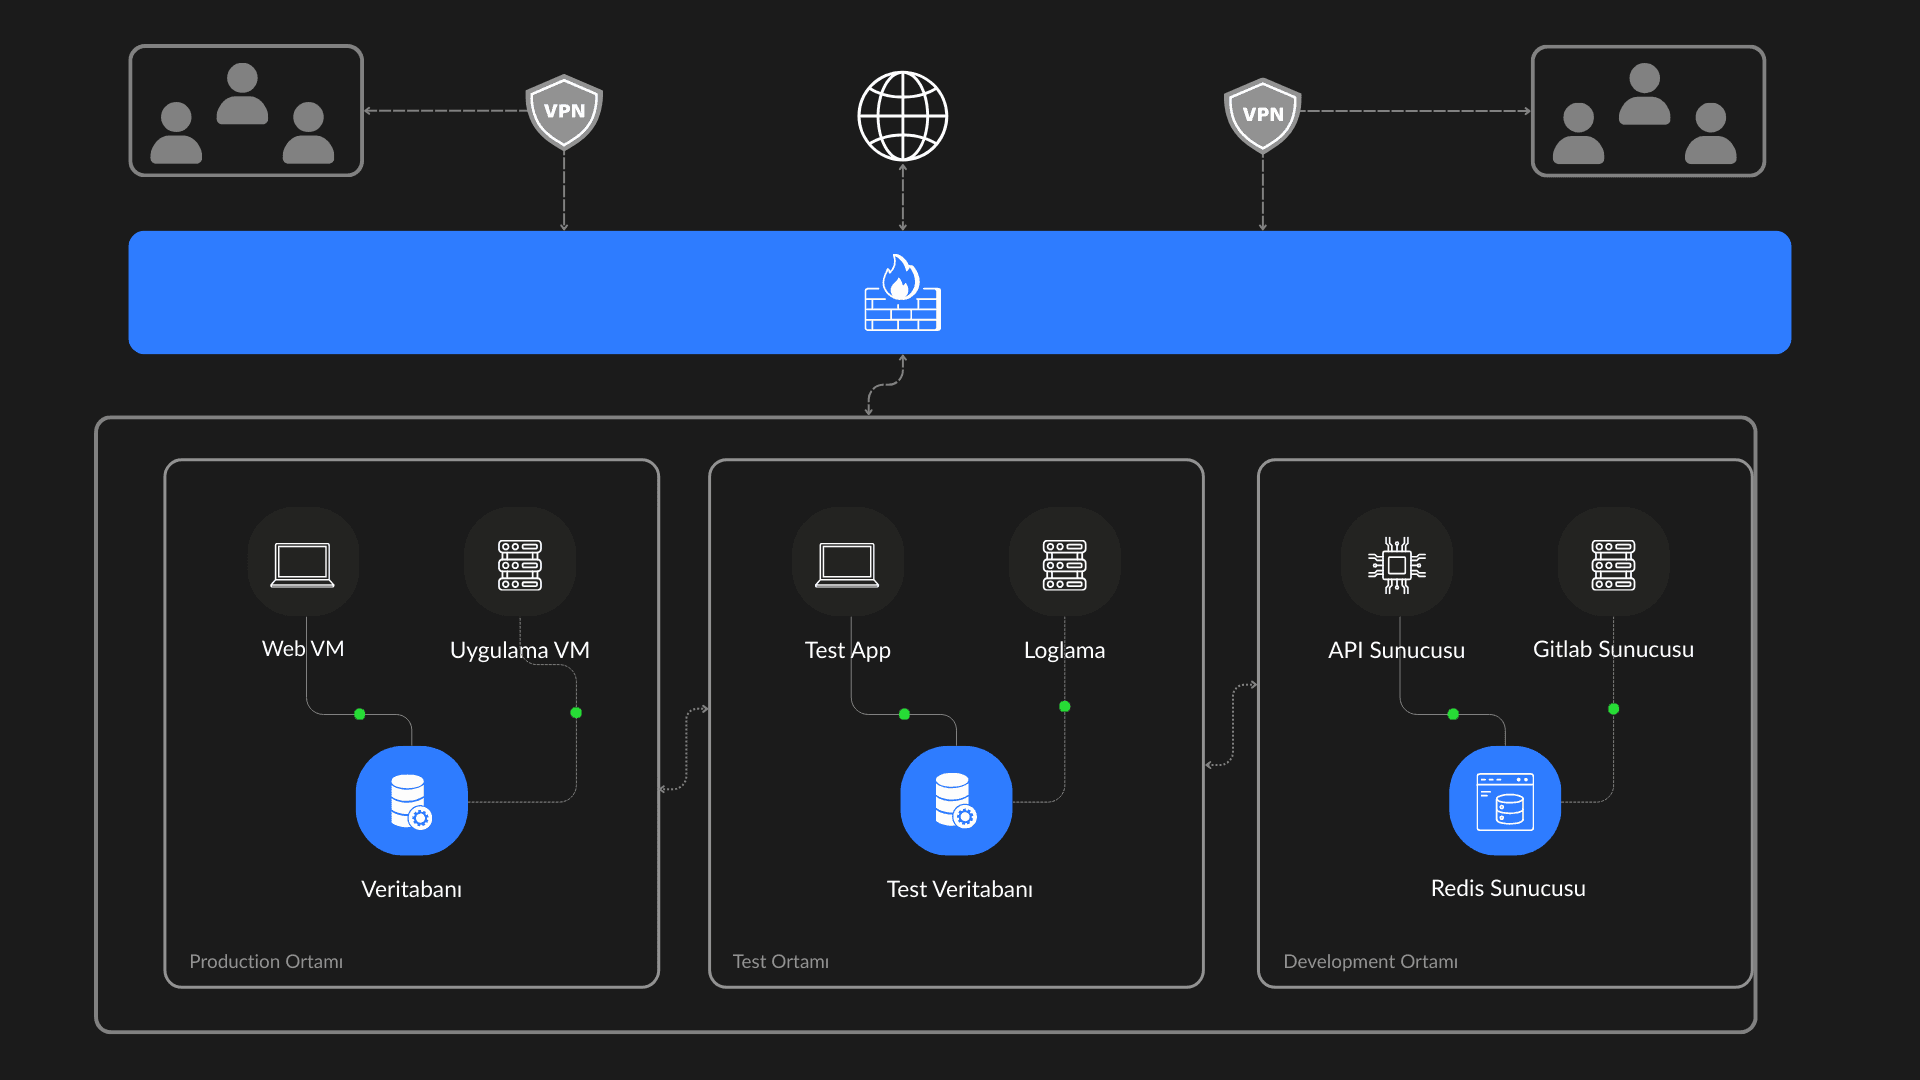Click the right user group box

pos(1648,111)
